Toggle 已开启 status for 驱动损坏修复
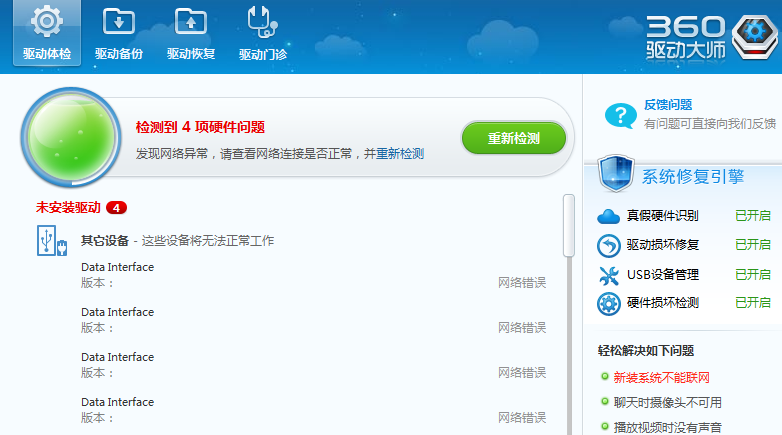This screenshot has width=782, height=435. [x=753, y=244]
